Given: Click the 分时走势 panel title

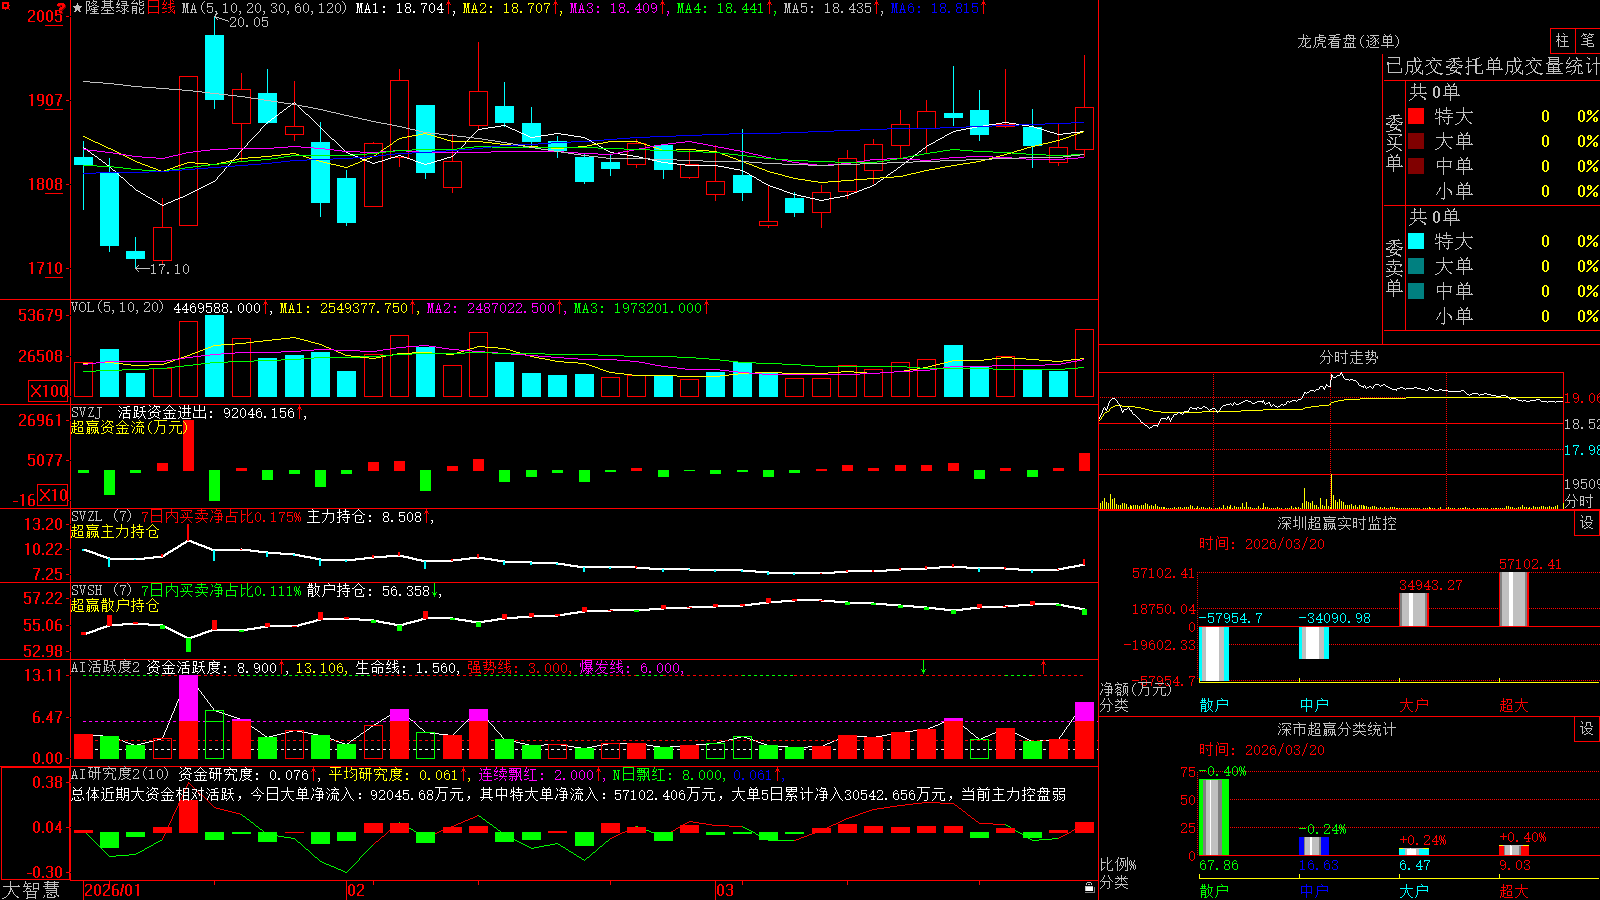Looking at the screenshot, I should coord(1348,357).
